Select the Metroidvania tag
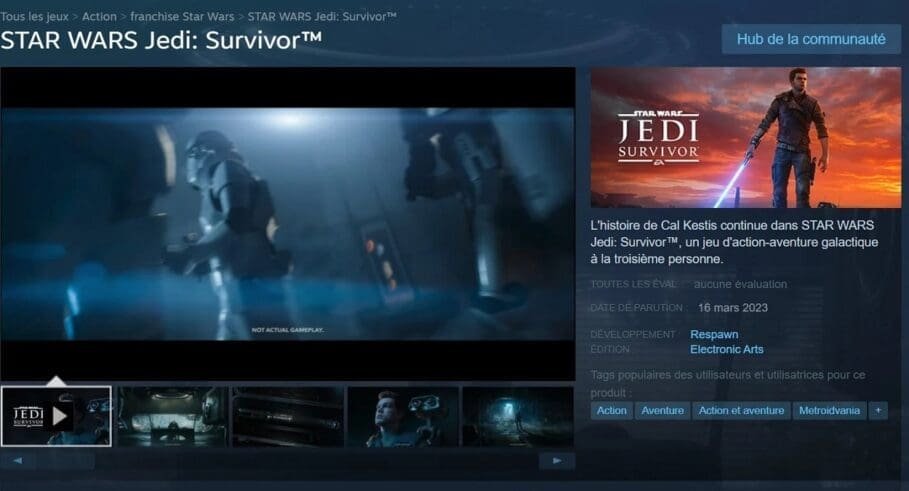909x491 pixels. (x=829, y=410)
